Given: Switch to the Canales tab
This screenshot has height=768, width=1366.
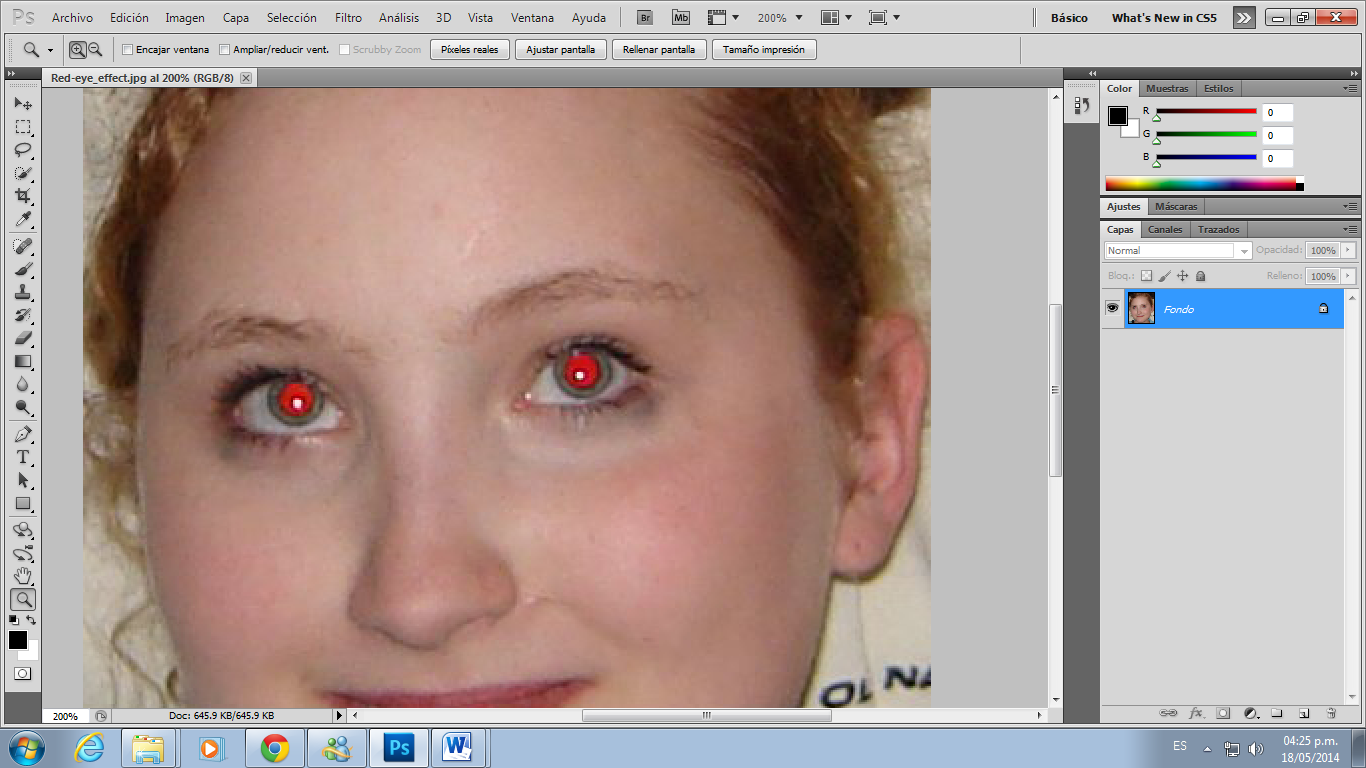Looking at the screenshot, I should [1165, 229].
